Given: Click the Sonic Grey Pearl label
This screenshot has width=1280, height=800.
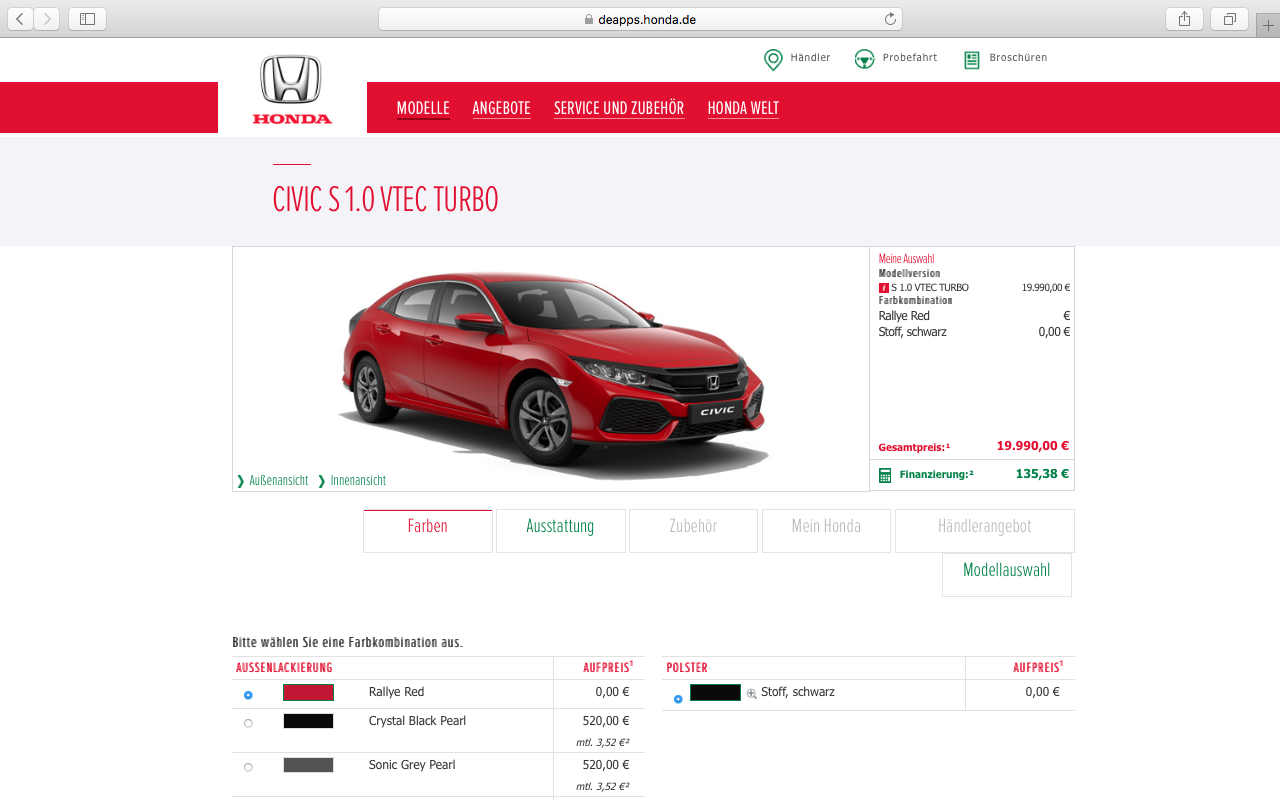Looking at the screenshot, I should [x=412, y=765].
